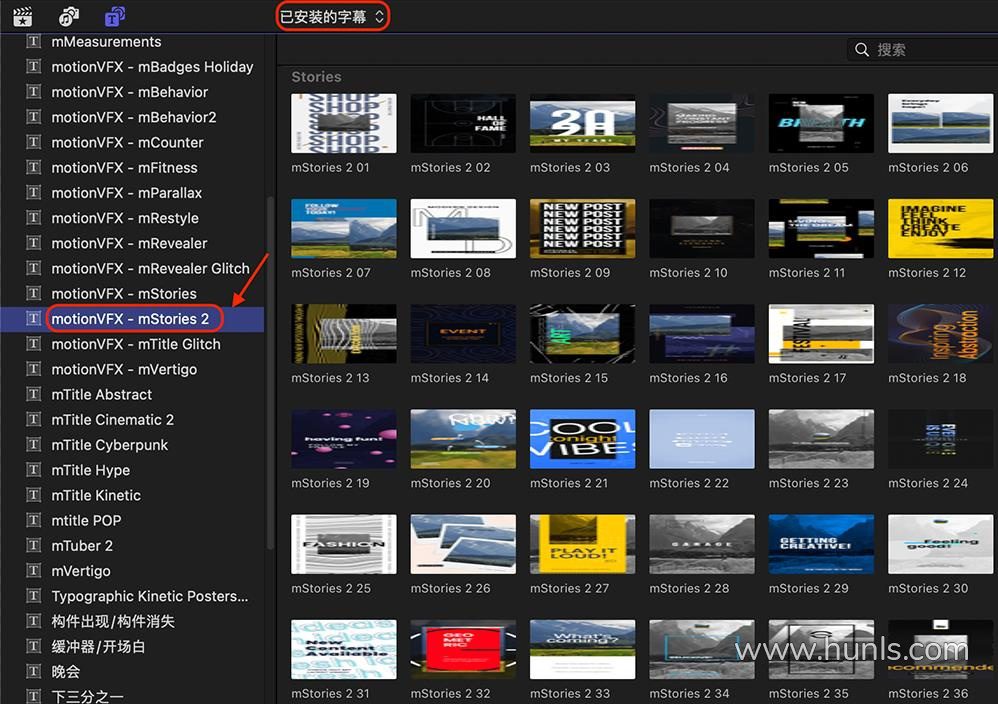The image size is (998, 704).
Task: Choose the mStories 2 05 title thumbnail
Action: click(x=821, y=123)
